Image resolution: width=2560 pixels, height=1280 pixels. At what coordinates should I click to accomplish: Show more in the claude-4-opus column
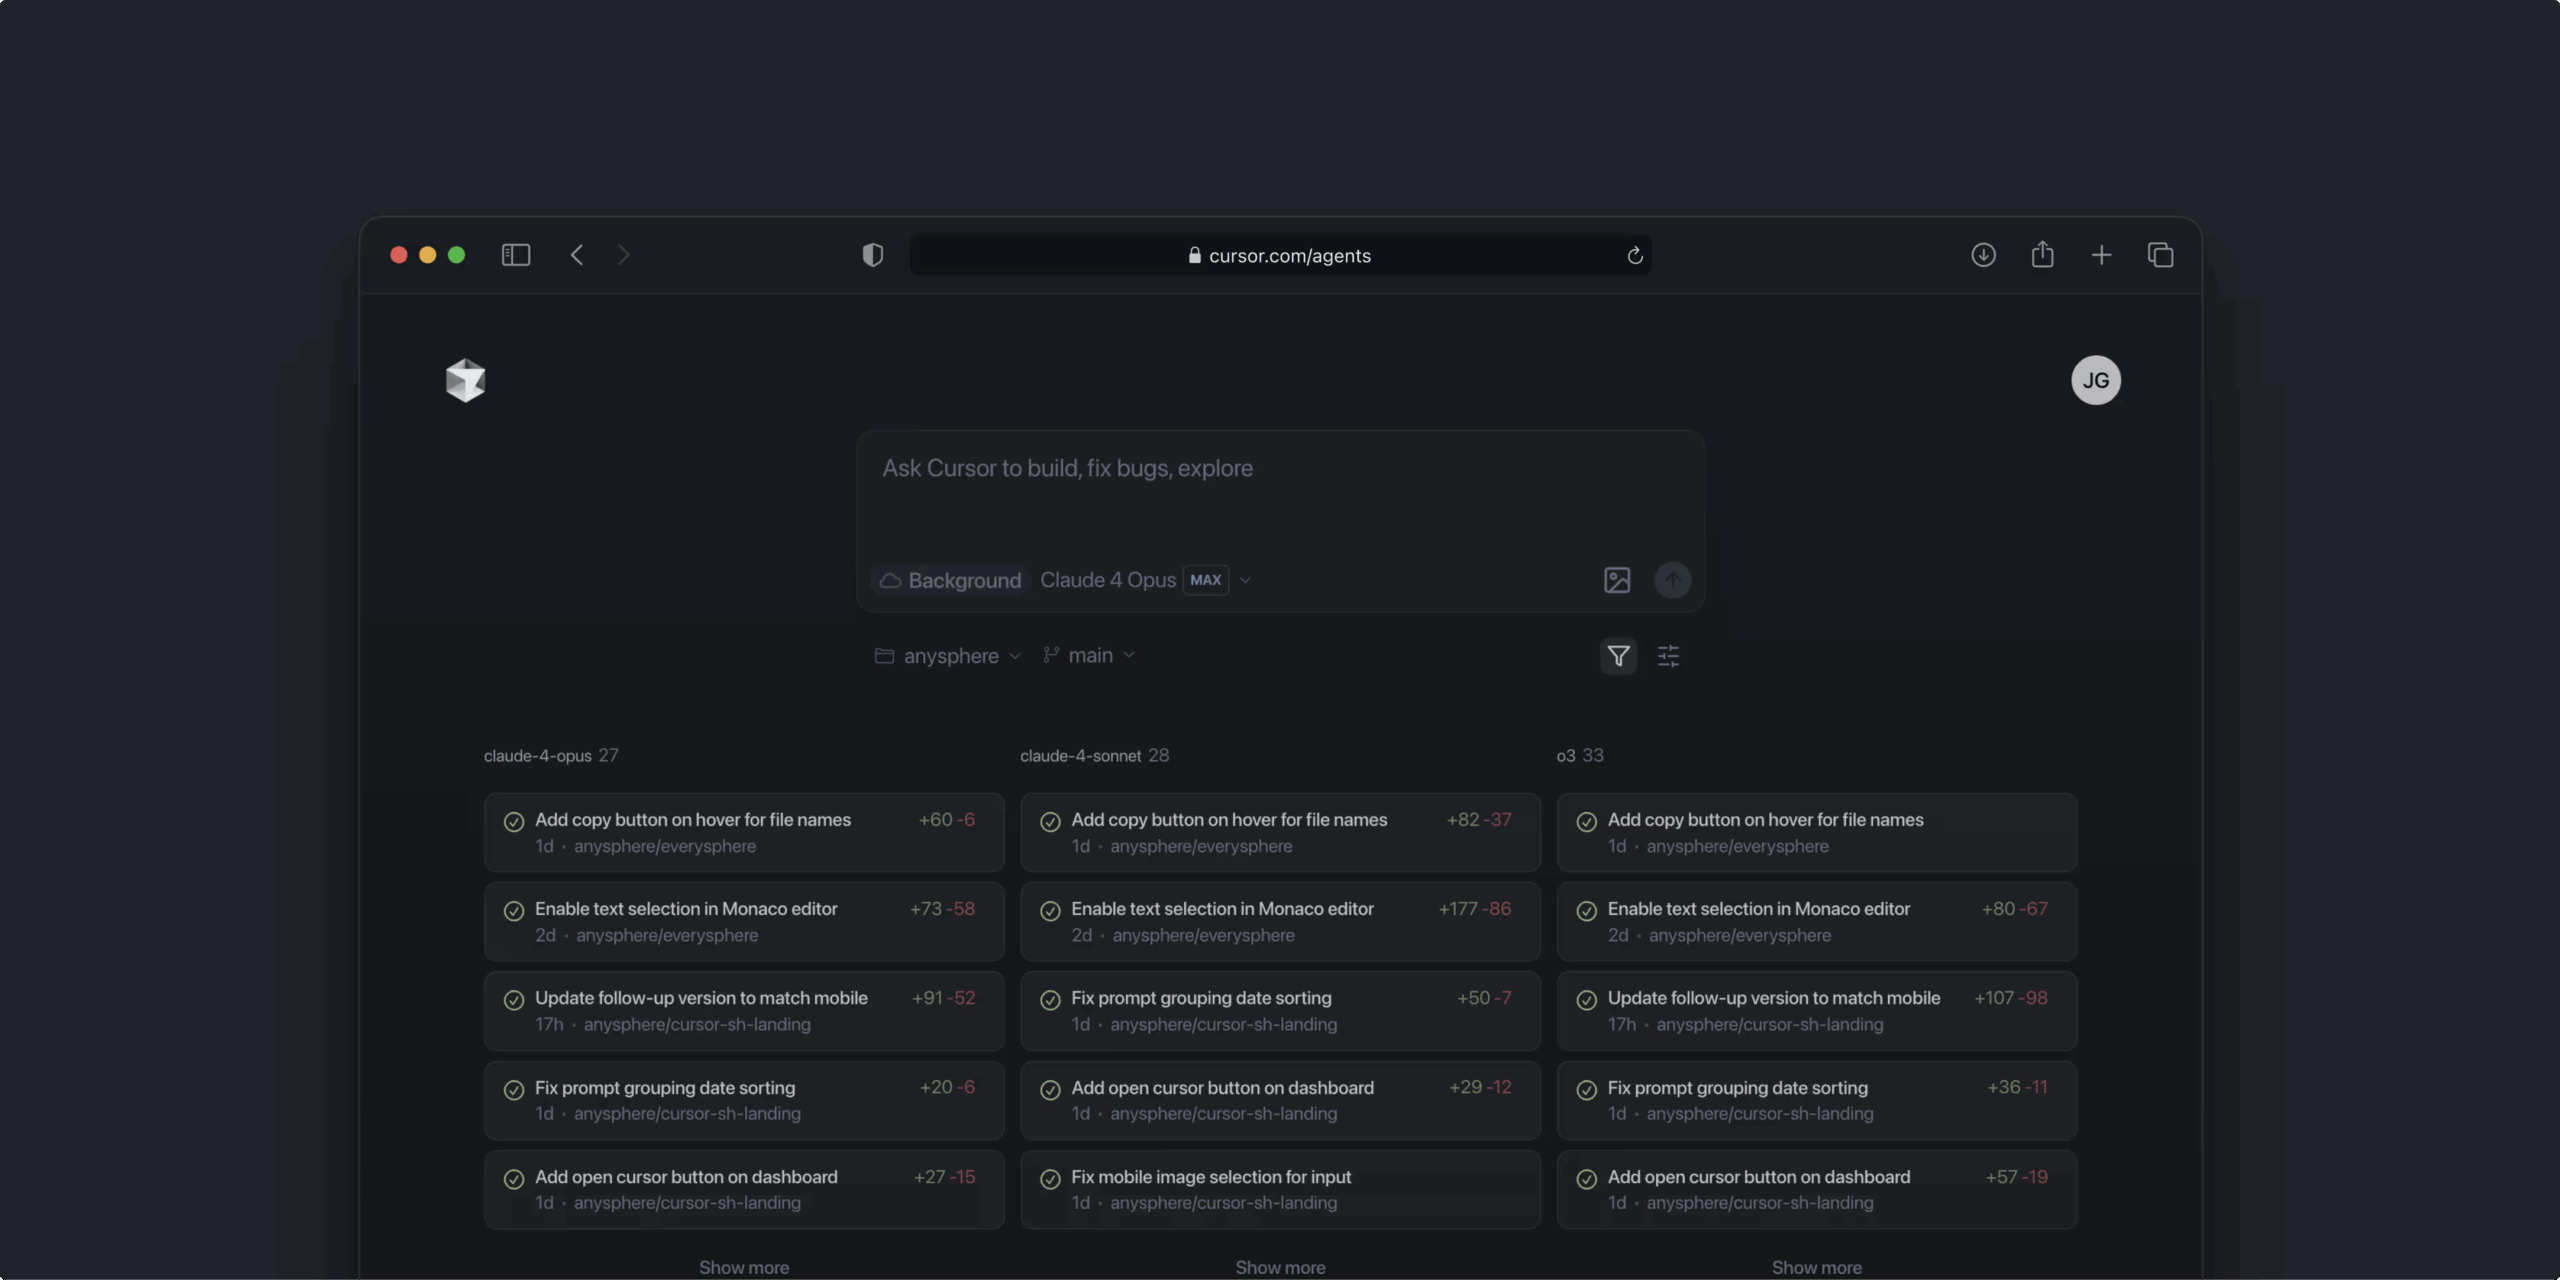(744, 1267)
